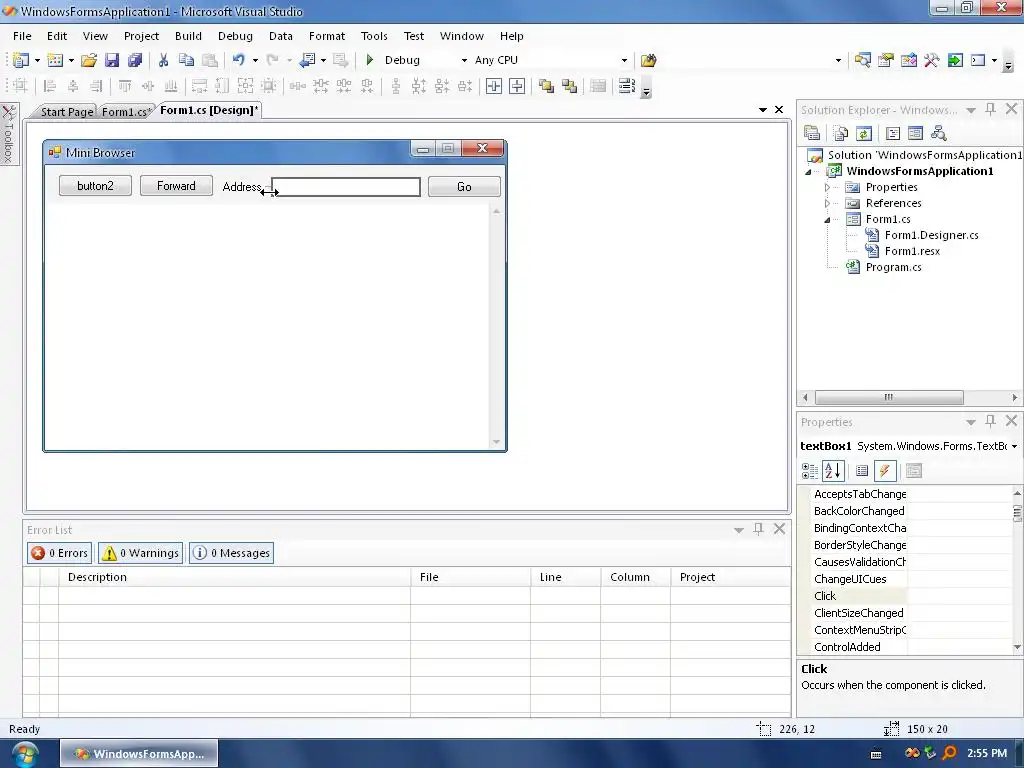Click View Code icon in Solution Explorer
This screenshot has width=1024, height=768.
point(893,134)
